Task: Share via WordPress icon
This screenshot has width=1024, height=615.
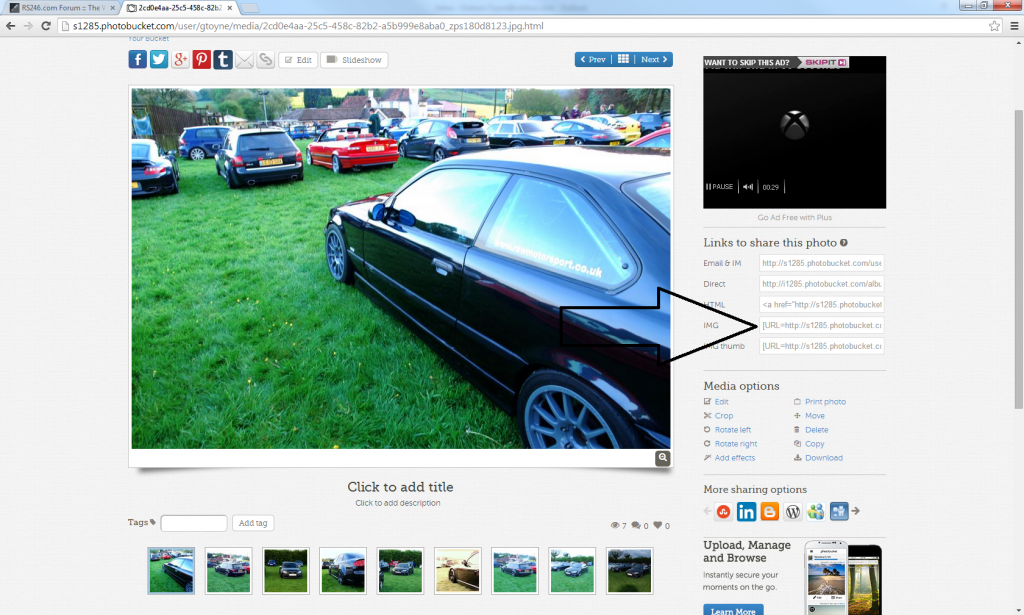Action: pyautogui.click(x=793, y=512)
